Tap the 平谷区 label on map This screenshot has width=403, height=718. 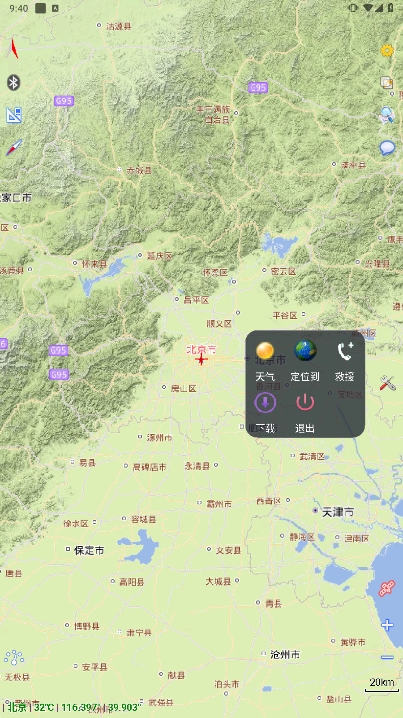tap(285, 315)
